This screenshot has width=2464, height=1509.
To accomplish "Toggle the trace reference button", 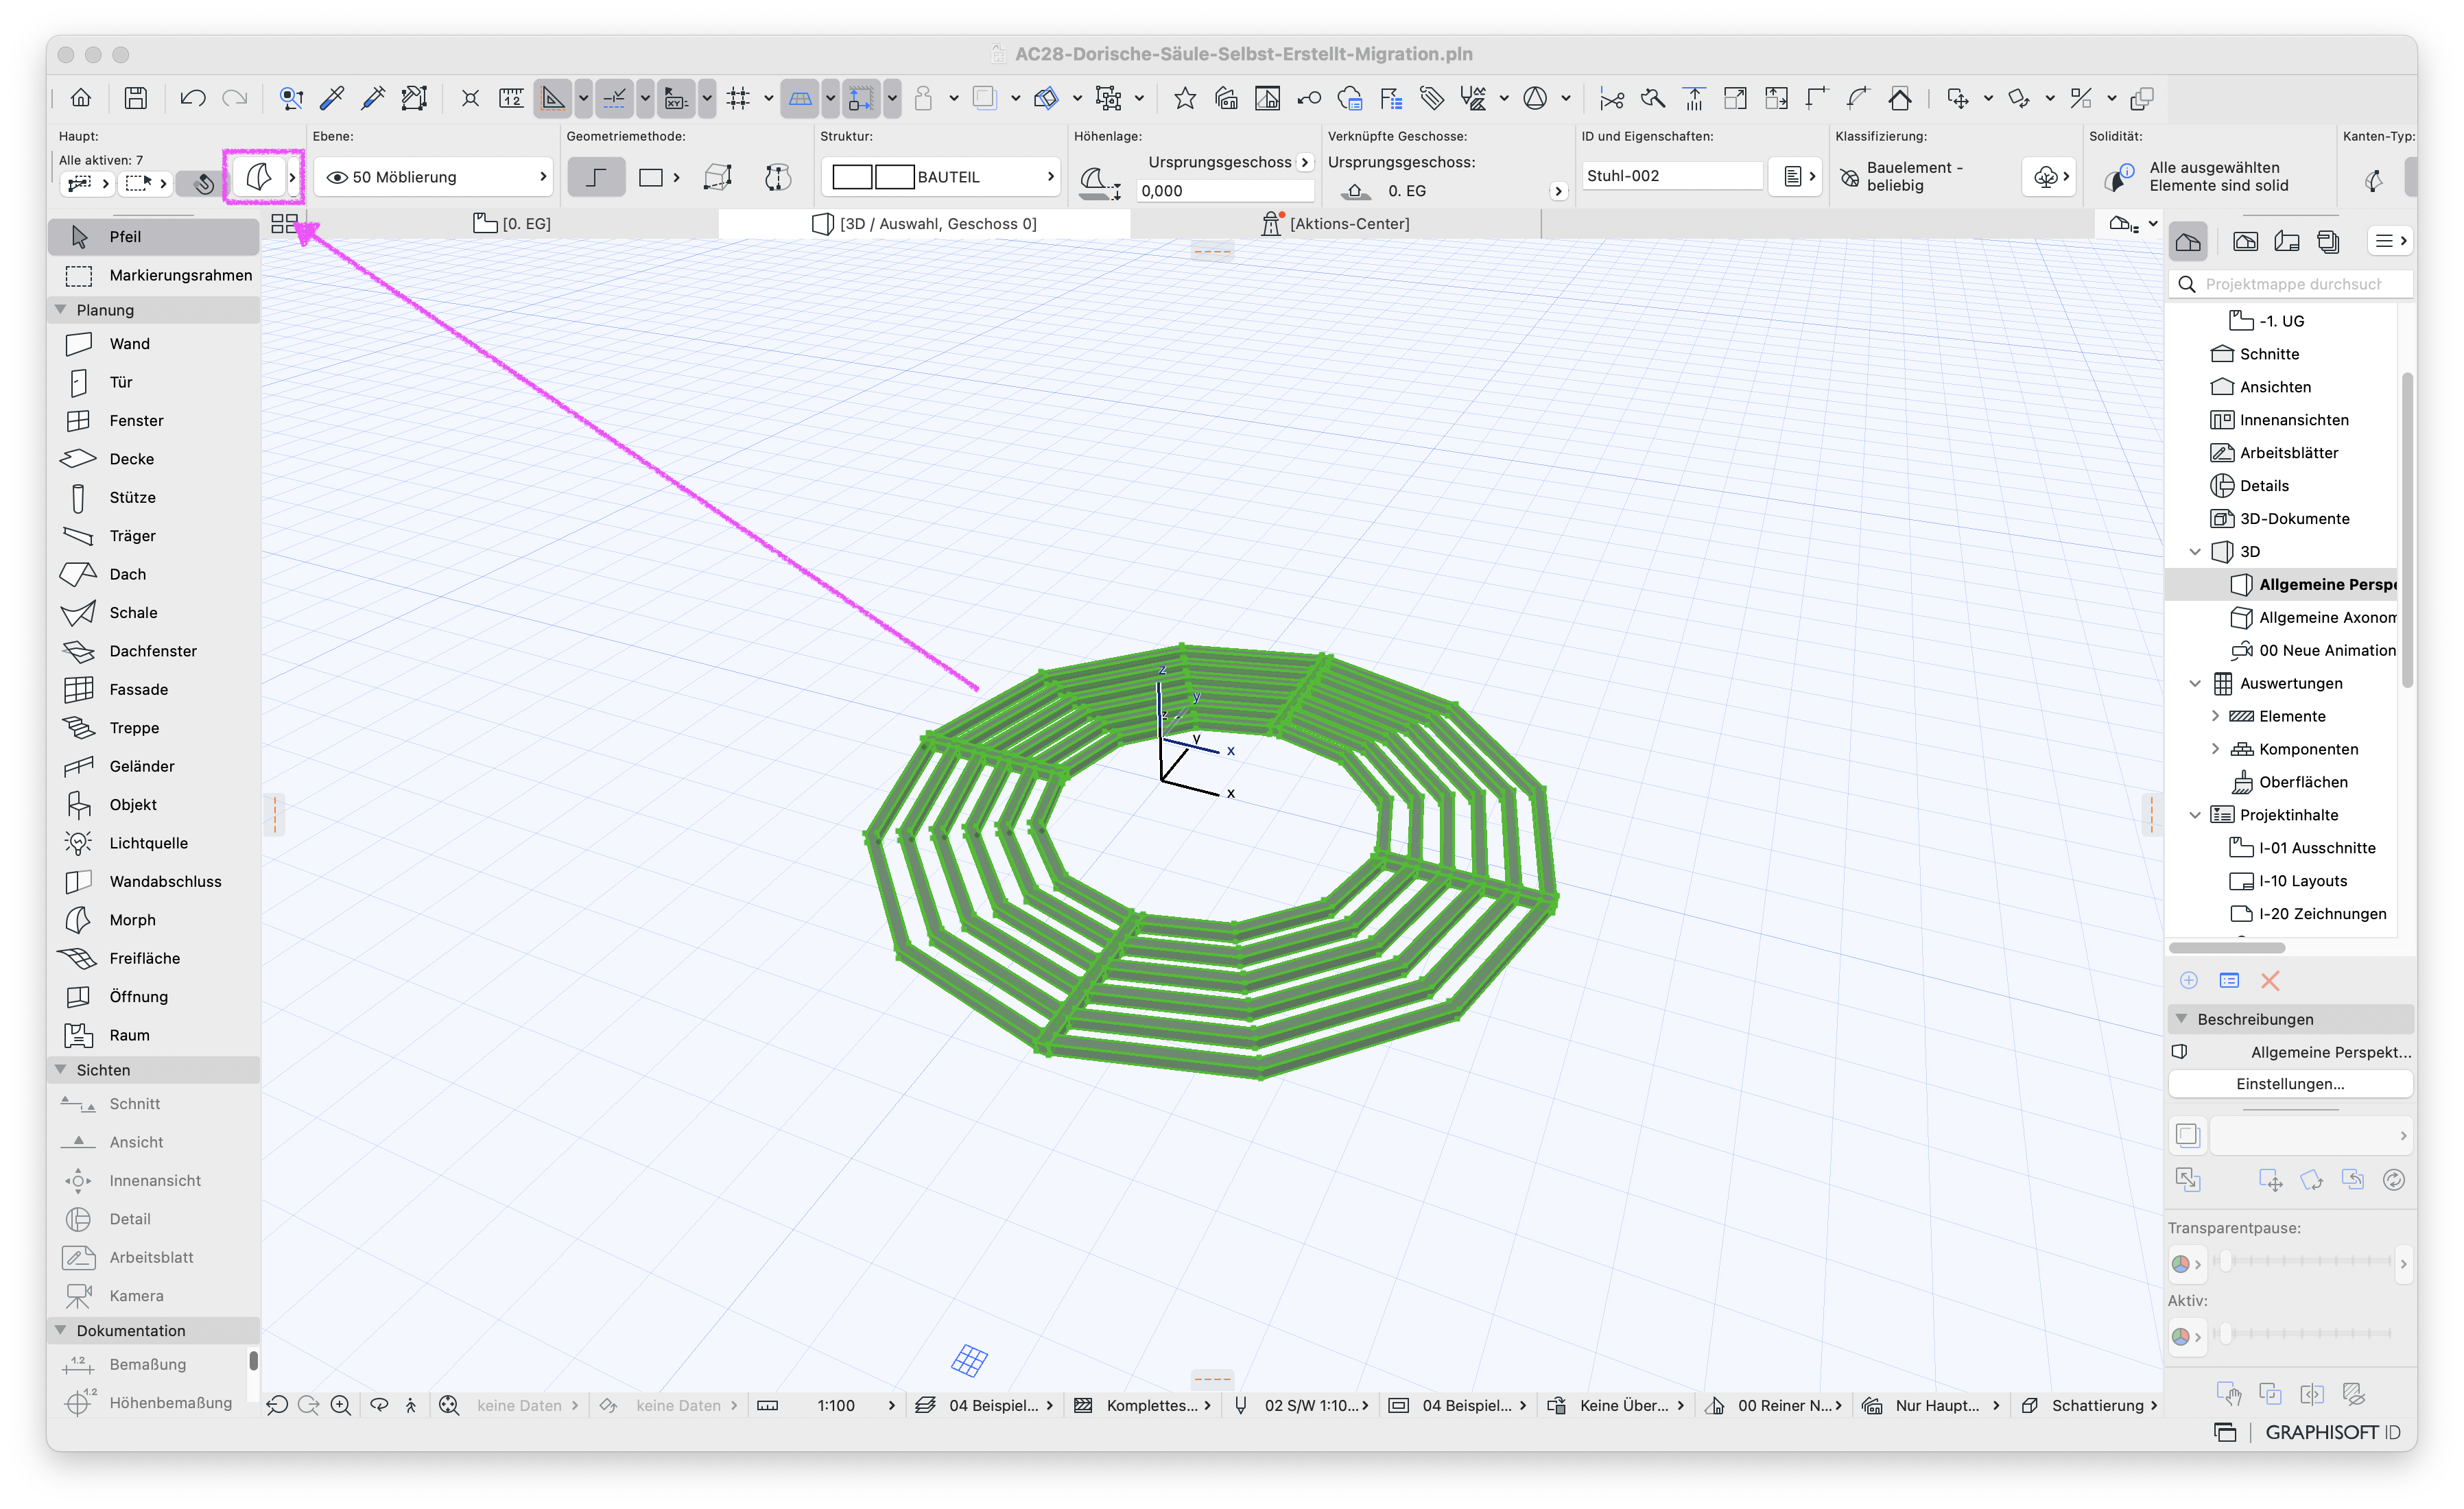I will 985,98.
